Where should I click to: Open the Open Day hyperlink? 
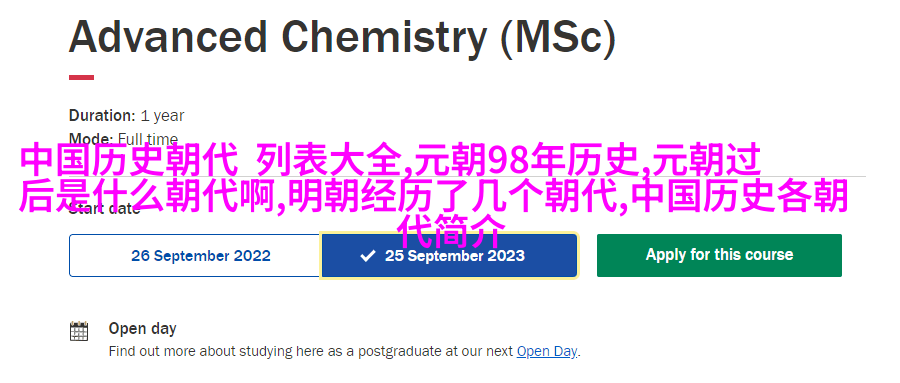click(546, 351)
